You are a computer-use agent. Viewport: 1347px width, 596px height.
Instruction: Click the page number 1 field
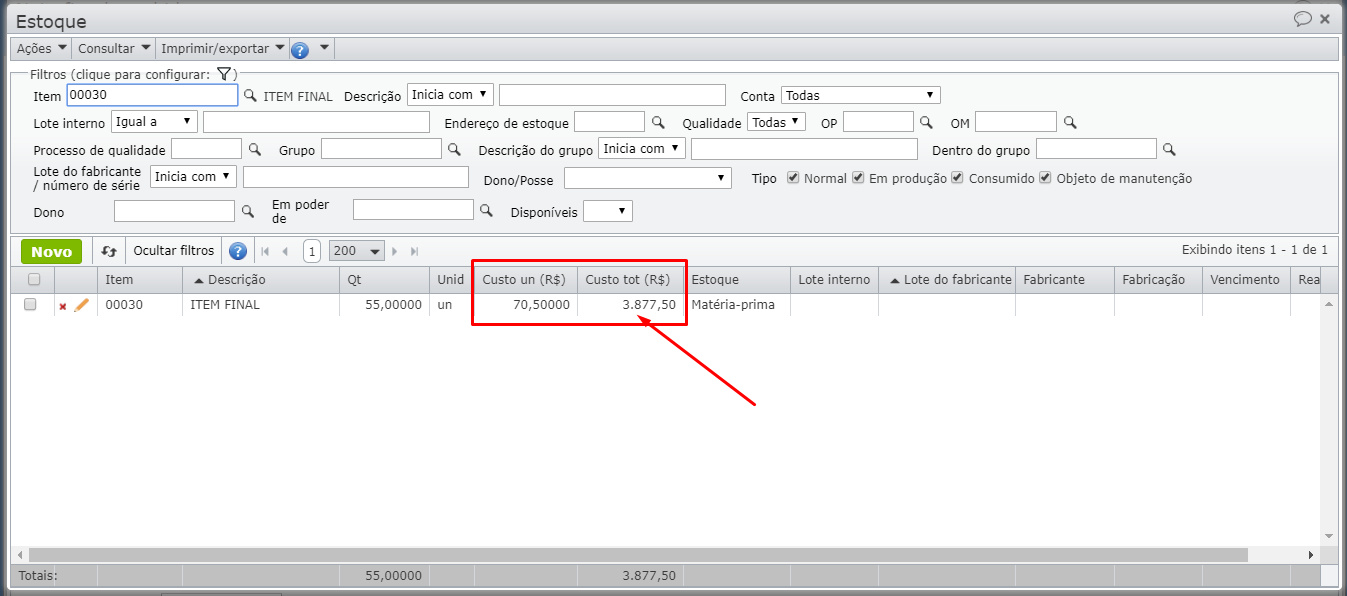(x=311, y=251)
